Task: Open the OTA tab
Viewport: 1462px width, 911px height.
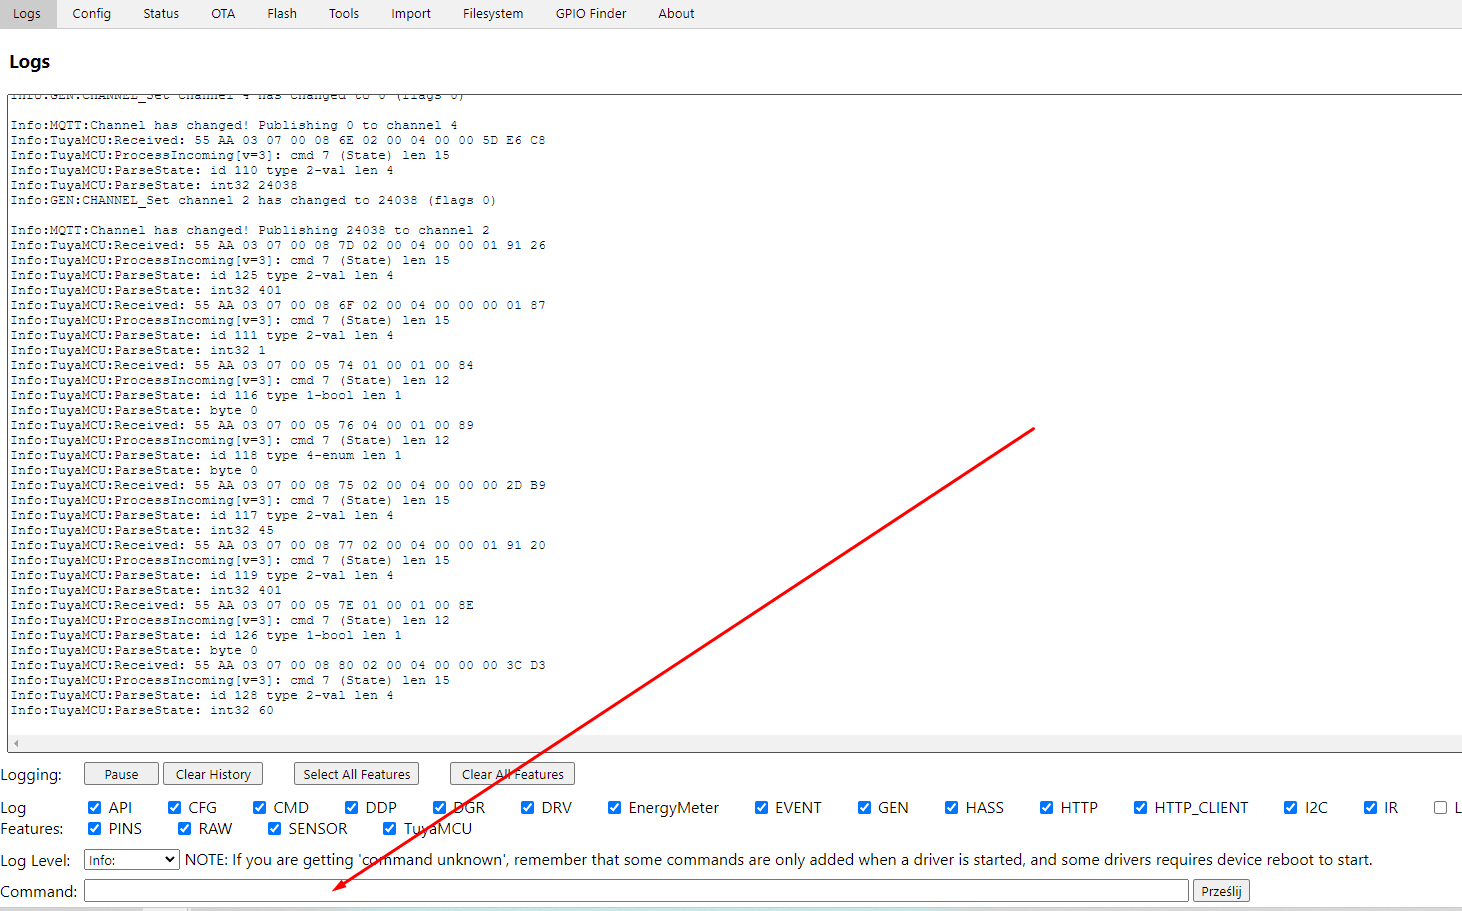Action: pyautogui.click(x=222, y=13)
